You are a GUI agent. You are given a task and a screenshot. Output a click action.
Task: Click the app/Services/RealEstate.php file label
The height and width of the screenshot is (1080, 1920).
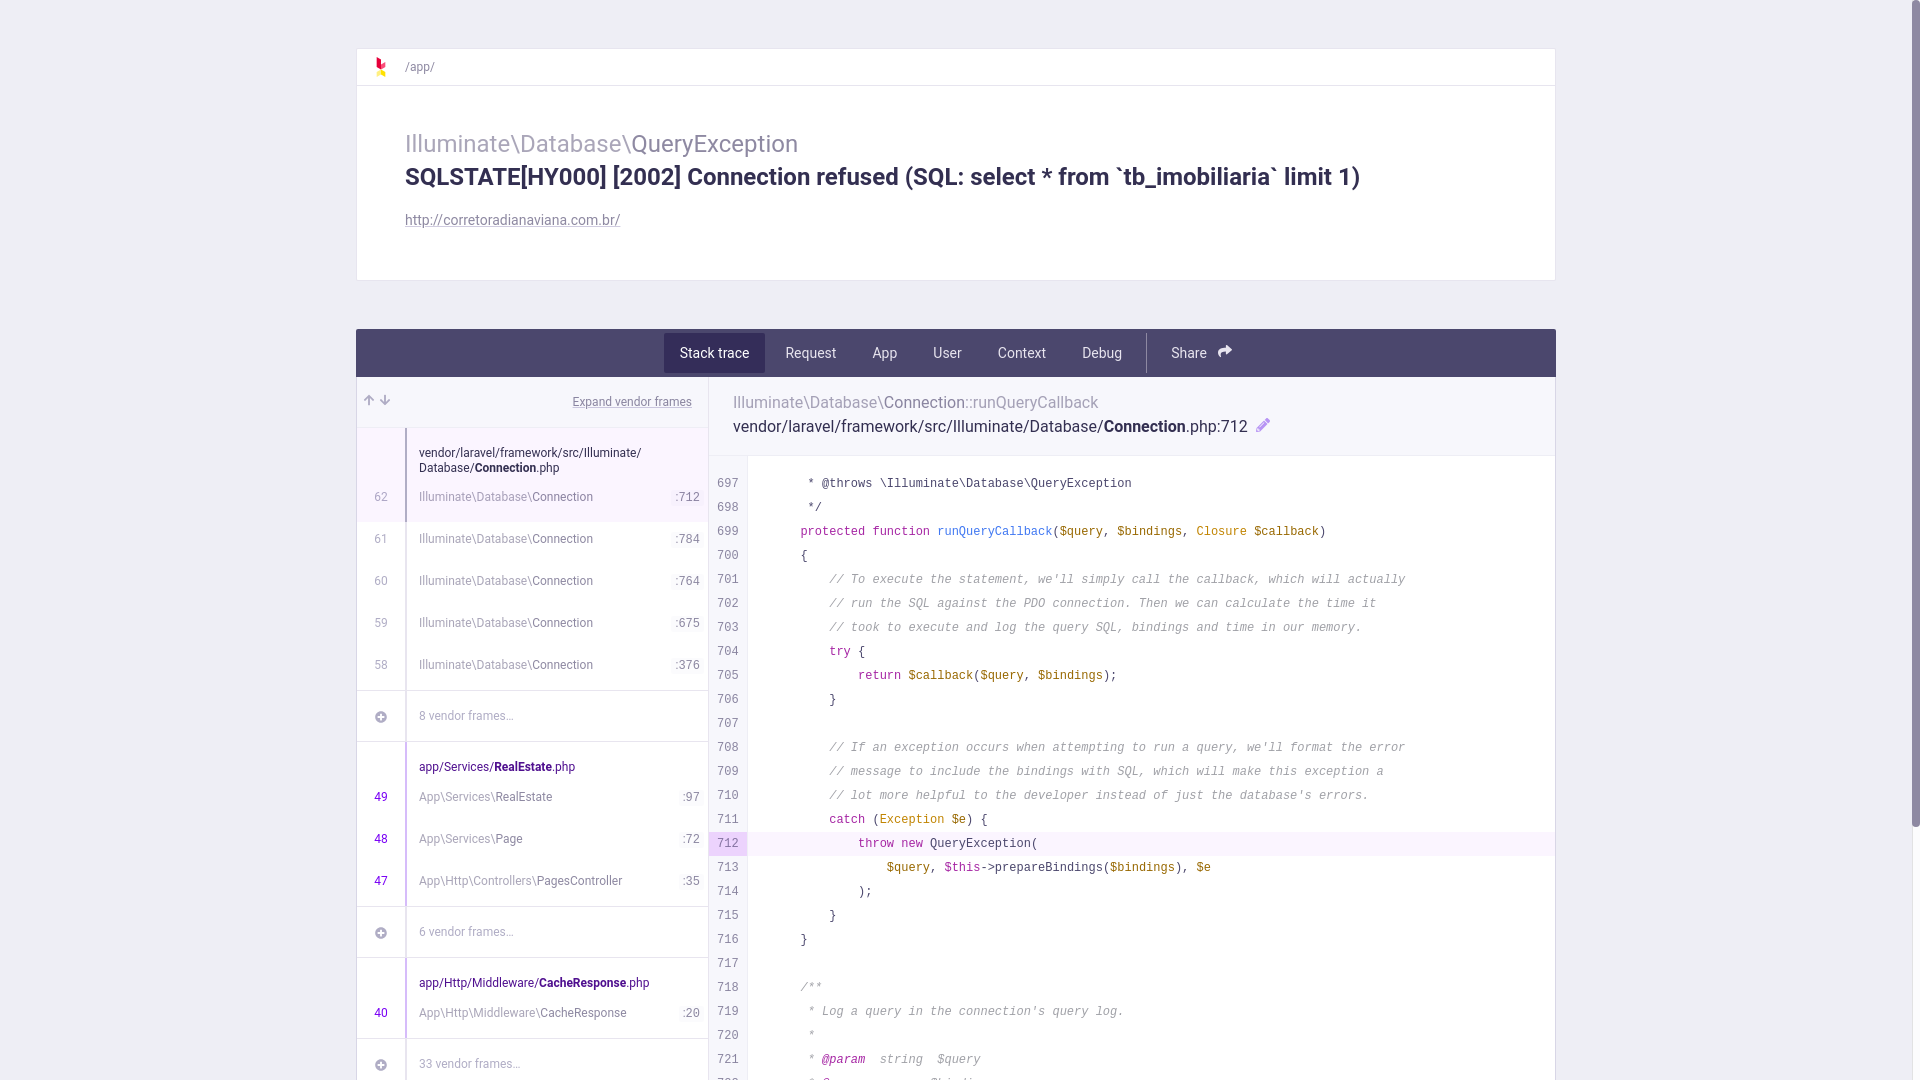tap(497, 767)
